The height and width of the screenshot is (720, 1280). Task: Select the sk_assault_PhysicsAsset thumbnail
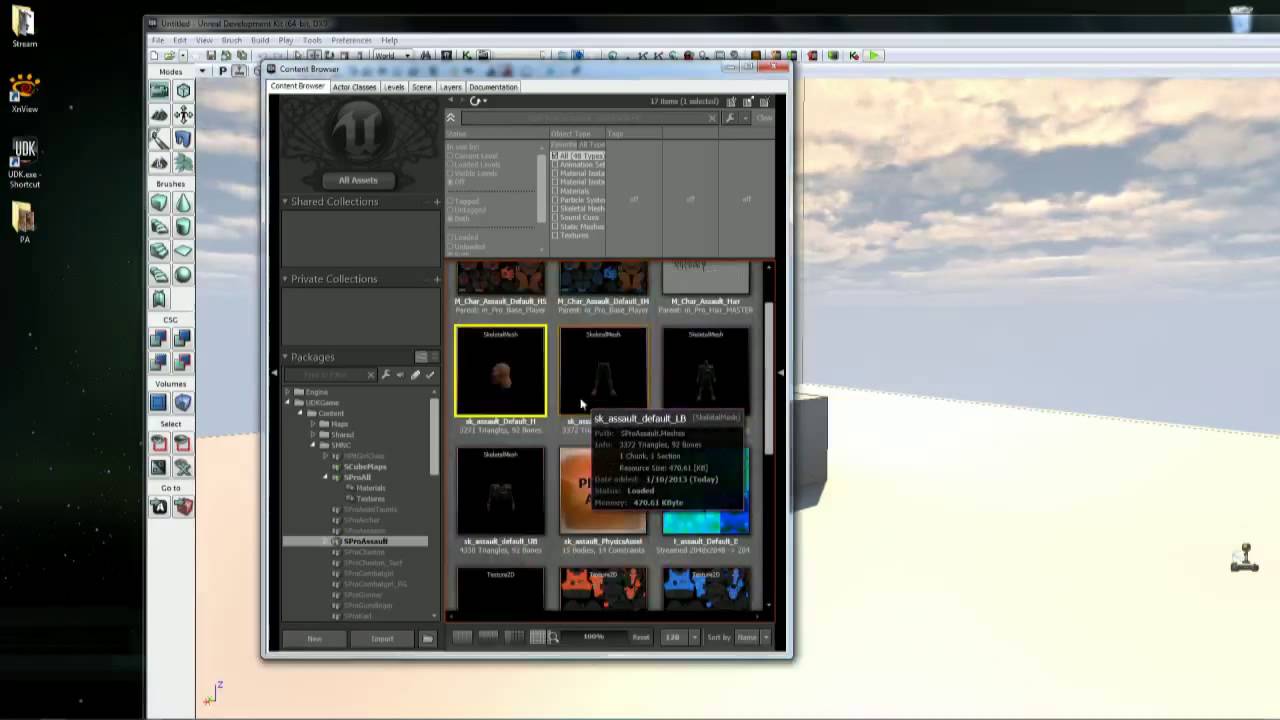pos(603,490)
